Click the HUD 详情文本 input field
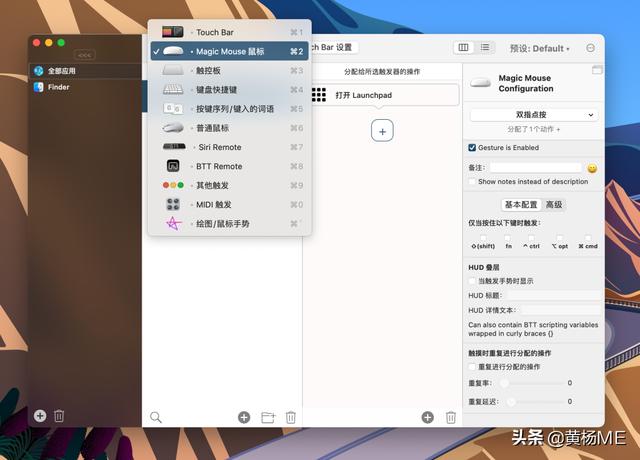The width and height of the screenshot is (640, 460). click(x=560, y=310)
